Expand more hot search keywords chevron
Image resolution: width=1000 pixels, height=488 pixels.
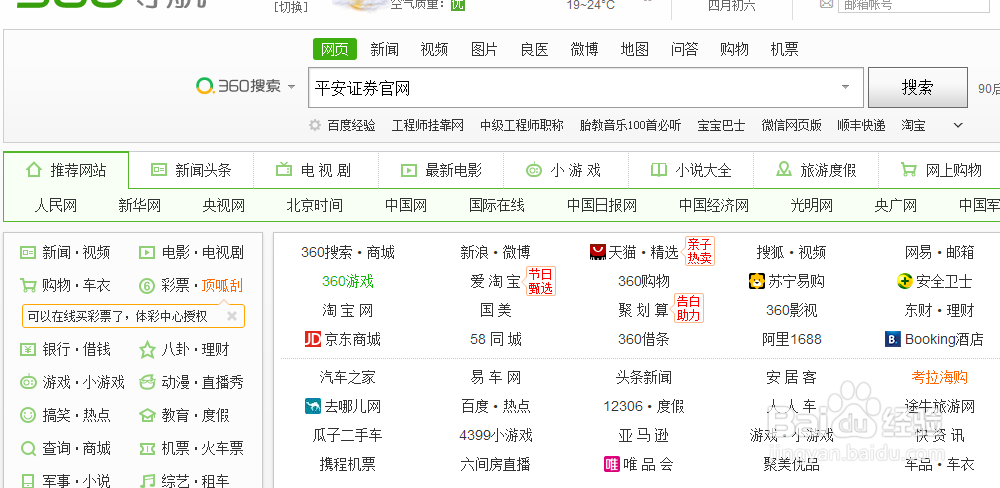coord(958,125)
